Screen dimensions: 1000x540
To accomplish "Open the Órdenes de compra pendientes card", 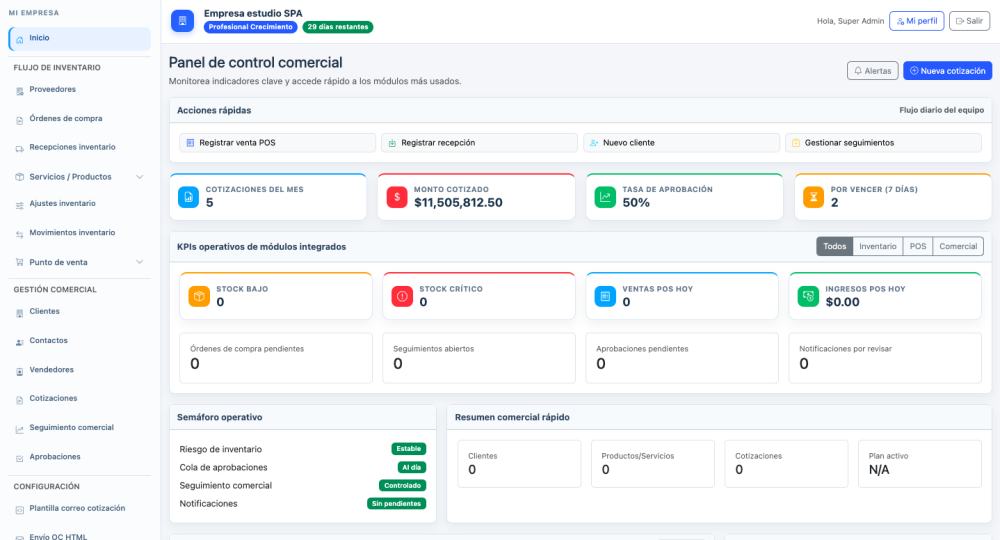I will tap(275, 357).
